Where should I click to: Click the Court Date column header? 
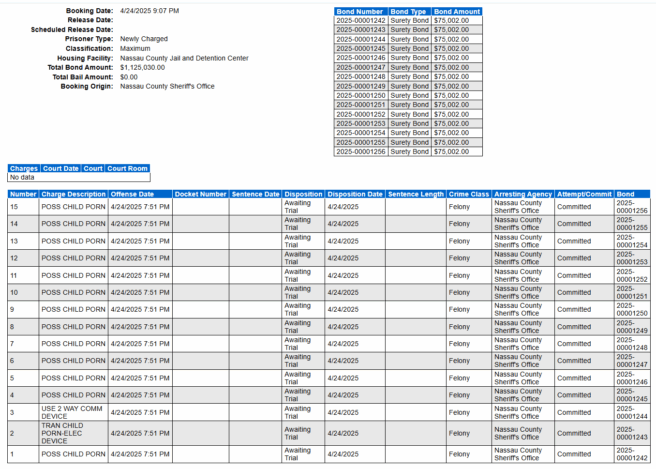click(60, 169)
